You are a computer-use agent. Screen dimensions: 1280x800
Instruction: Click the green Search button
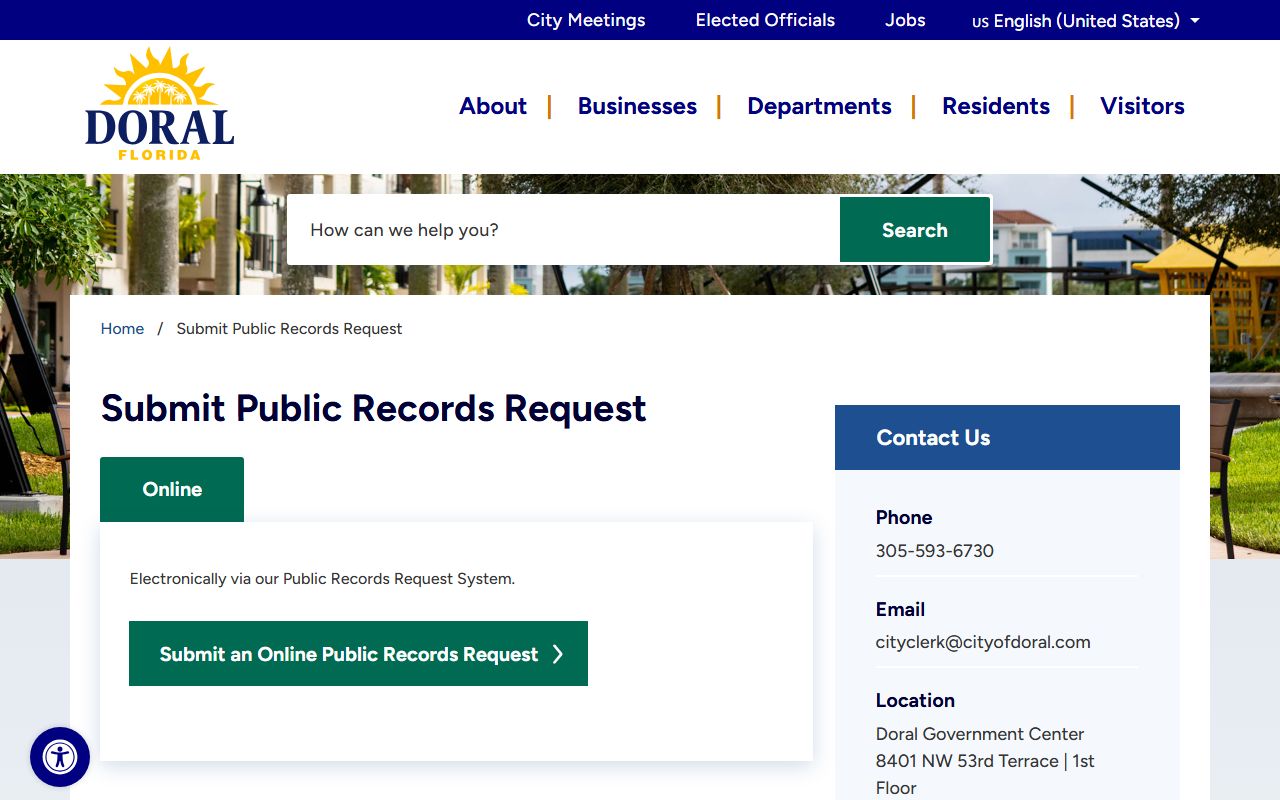[x=915, y=230]
